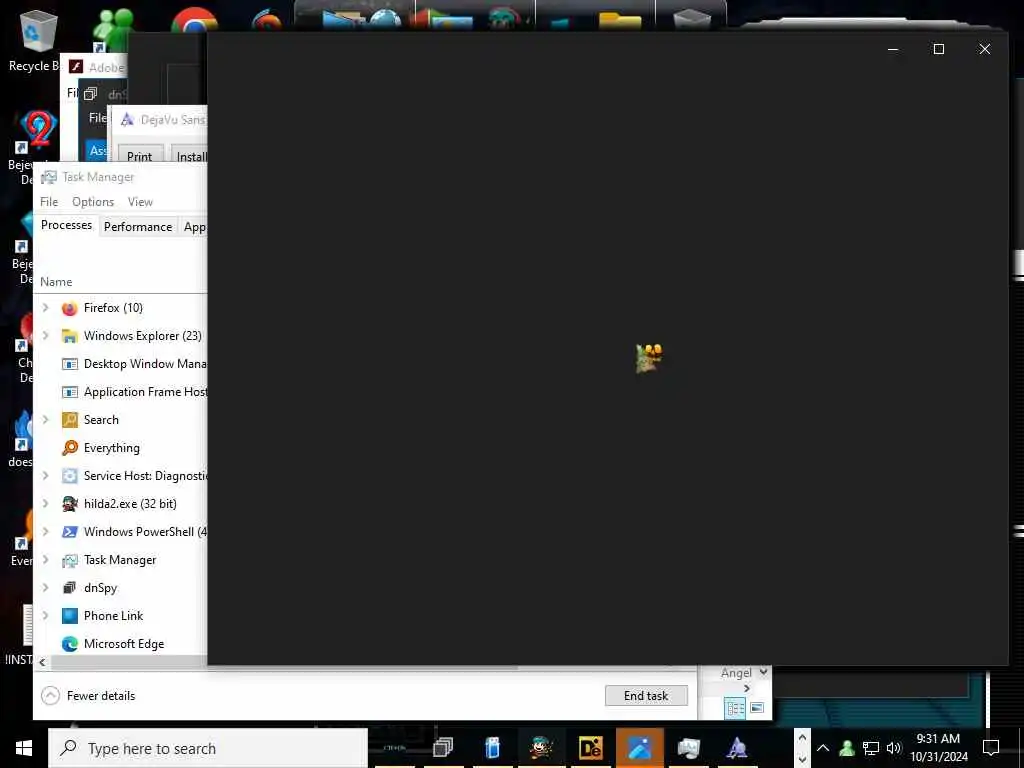This screenshot has width=1024, height=768.
Task: Click the End task button
Action: (x=646, y=696)
